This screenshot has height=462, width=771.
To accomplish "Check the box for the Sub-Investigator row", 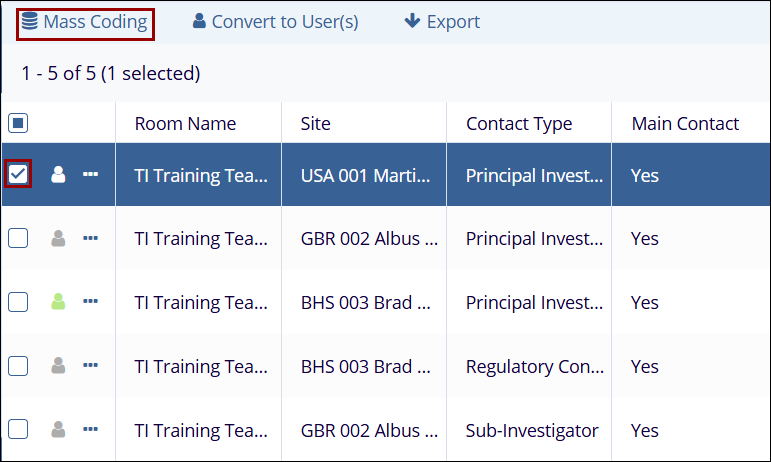I will pyautogui.click(x=18, y=429).
